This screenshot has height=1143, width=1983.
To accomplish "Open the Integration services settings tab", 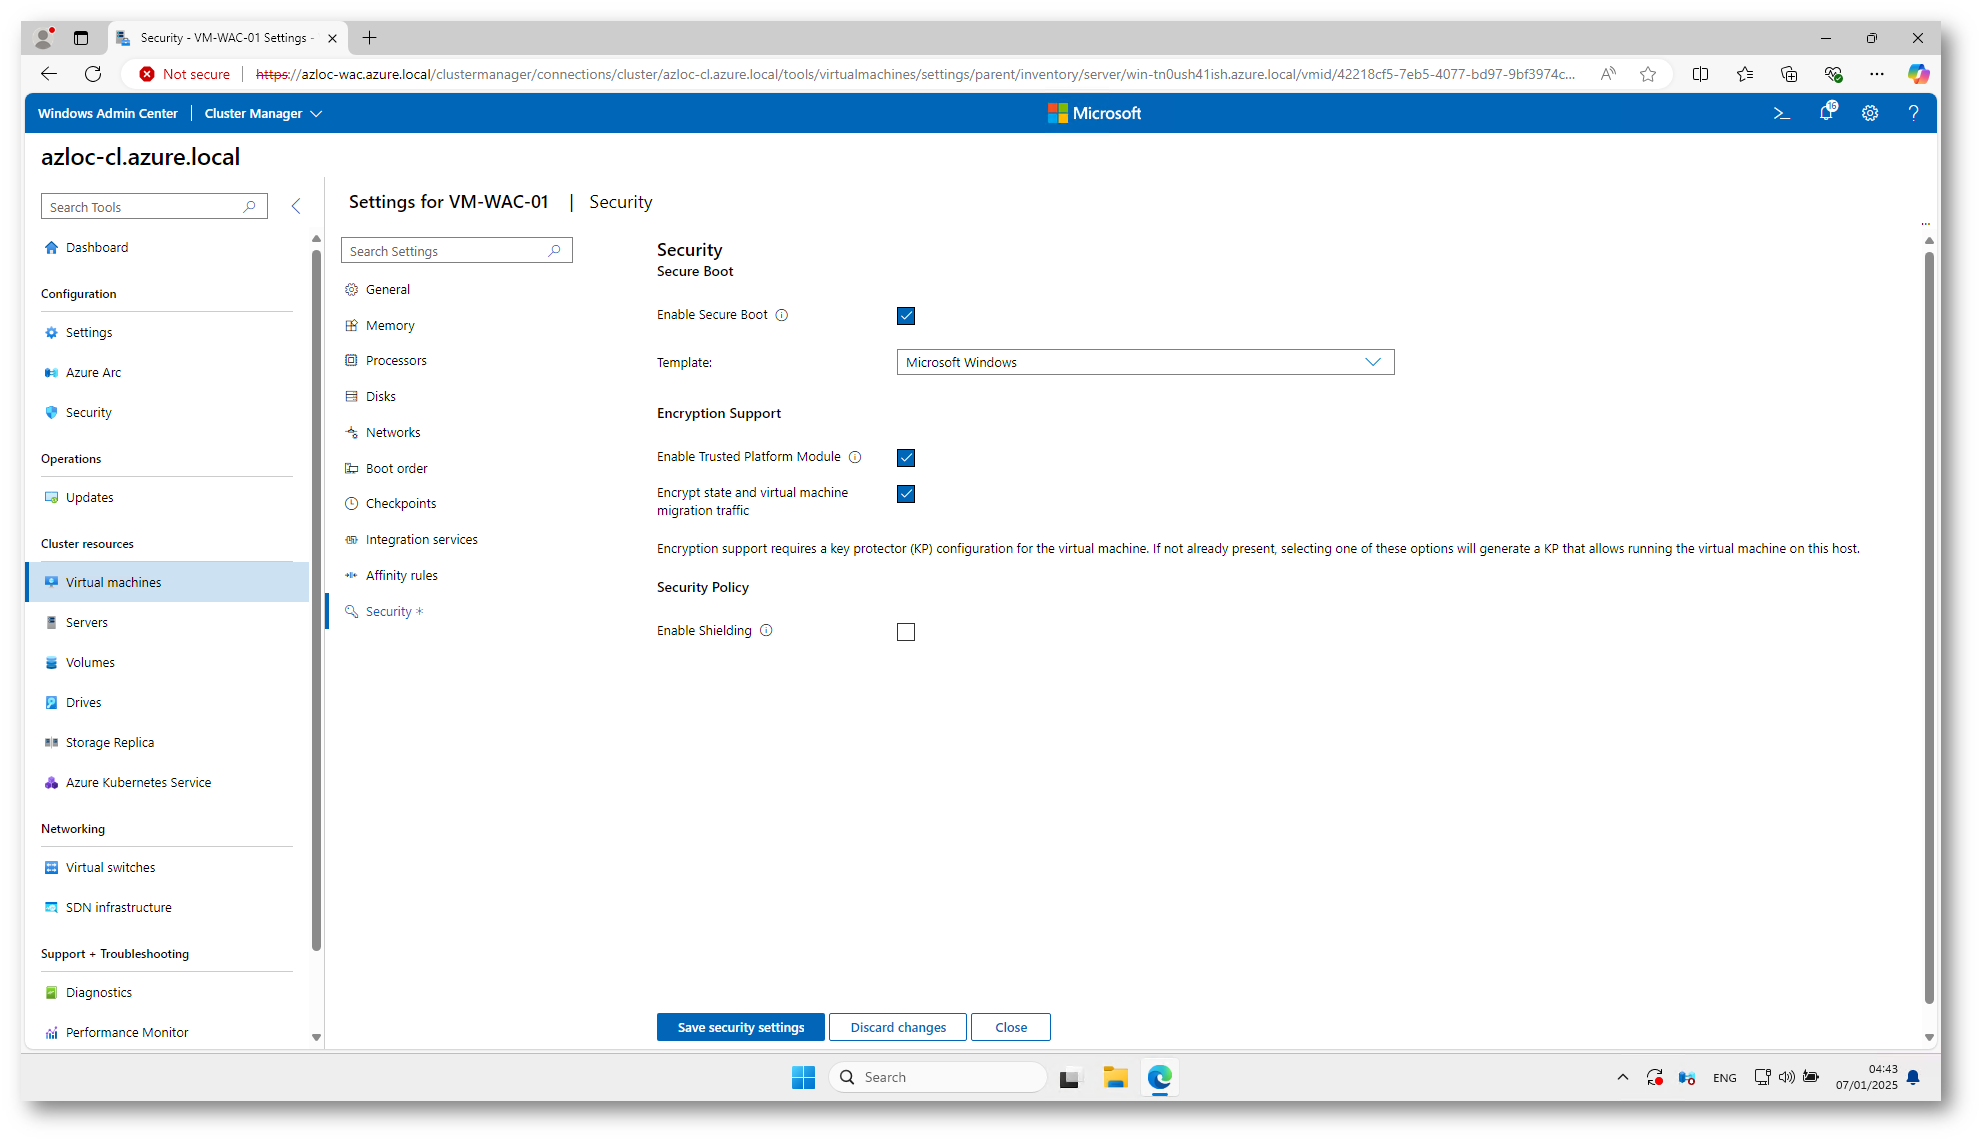I will 421,539.
